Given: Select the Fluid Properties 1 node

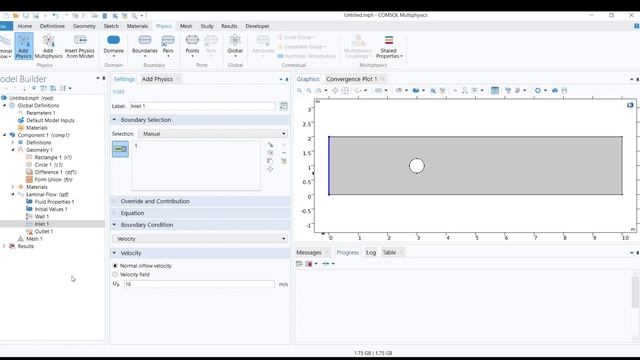Looking at the screenshot, I should click(x=54, y=202).
